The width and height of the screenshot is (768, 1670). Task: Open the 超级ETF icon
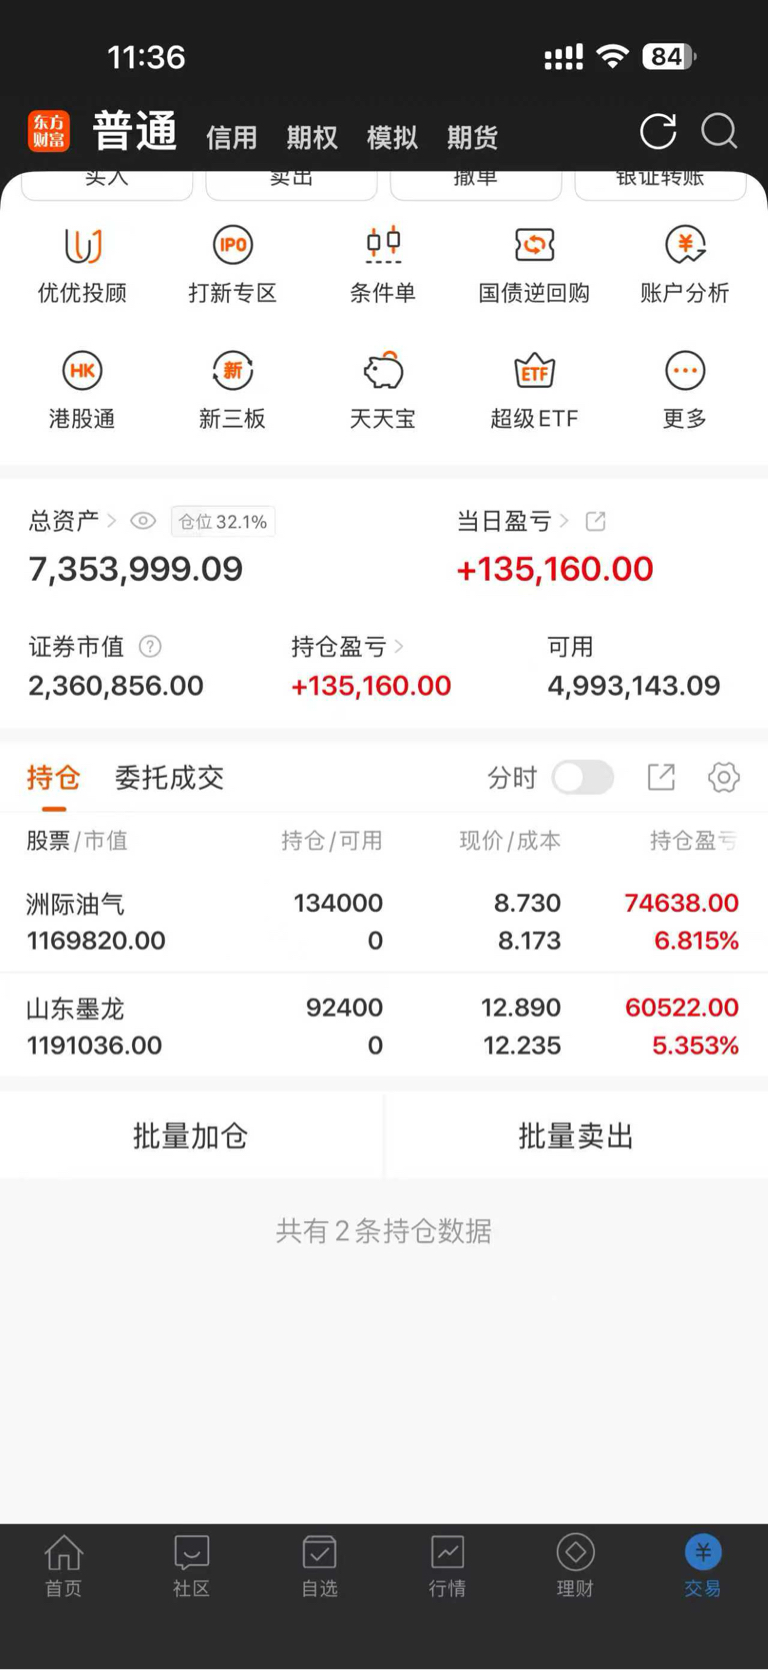point(534,372)
